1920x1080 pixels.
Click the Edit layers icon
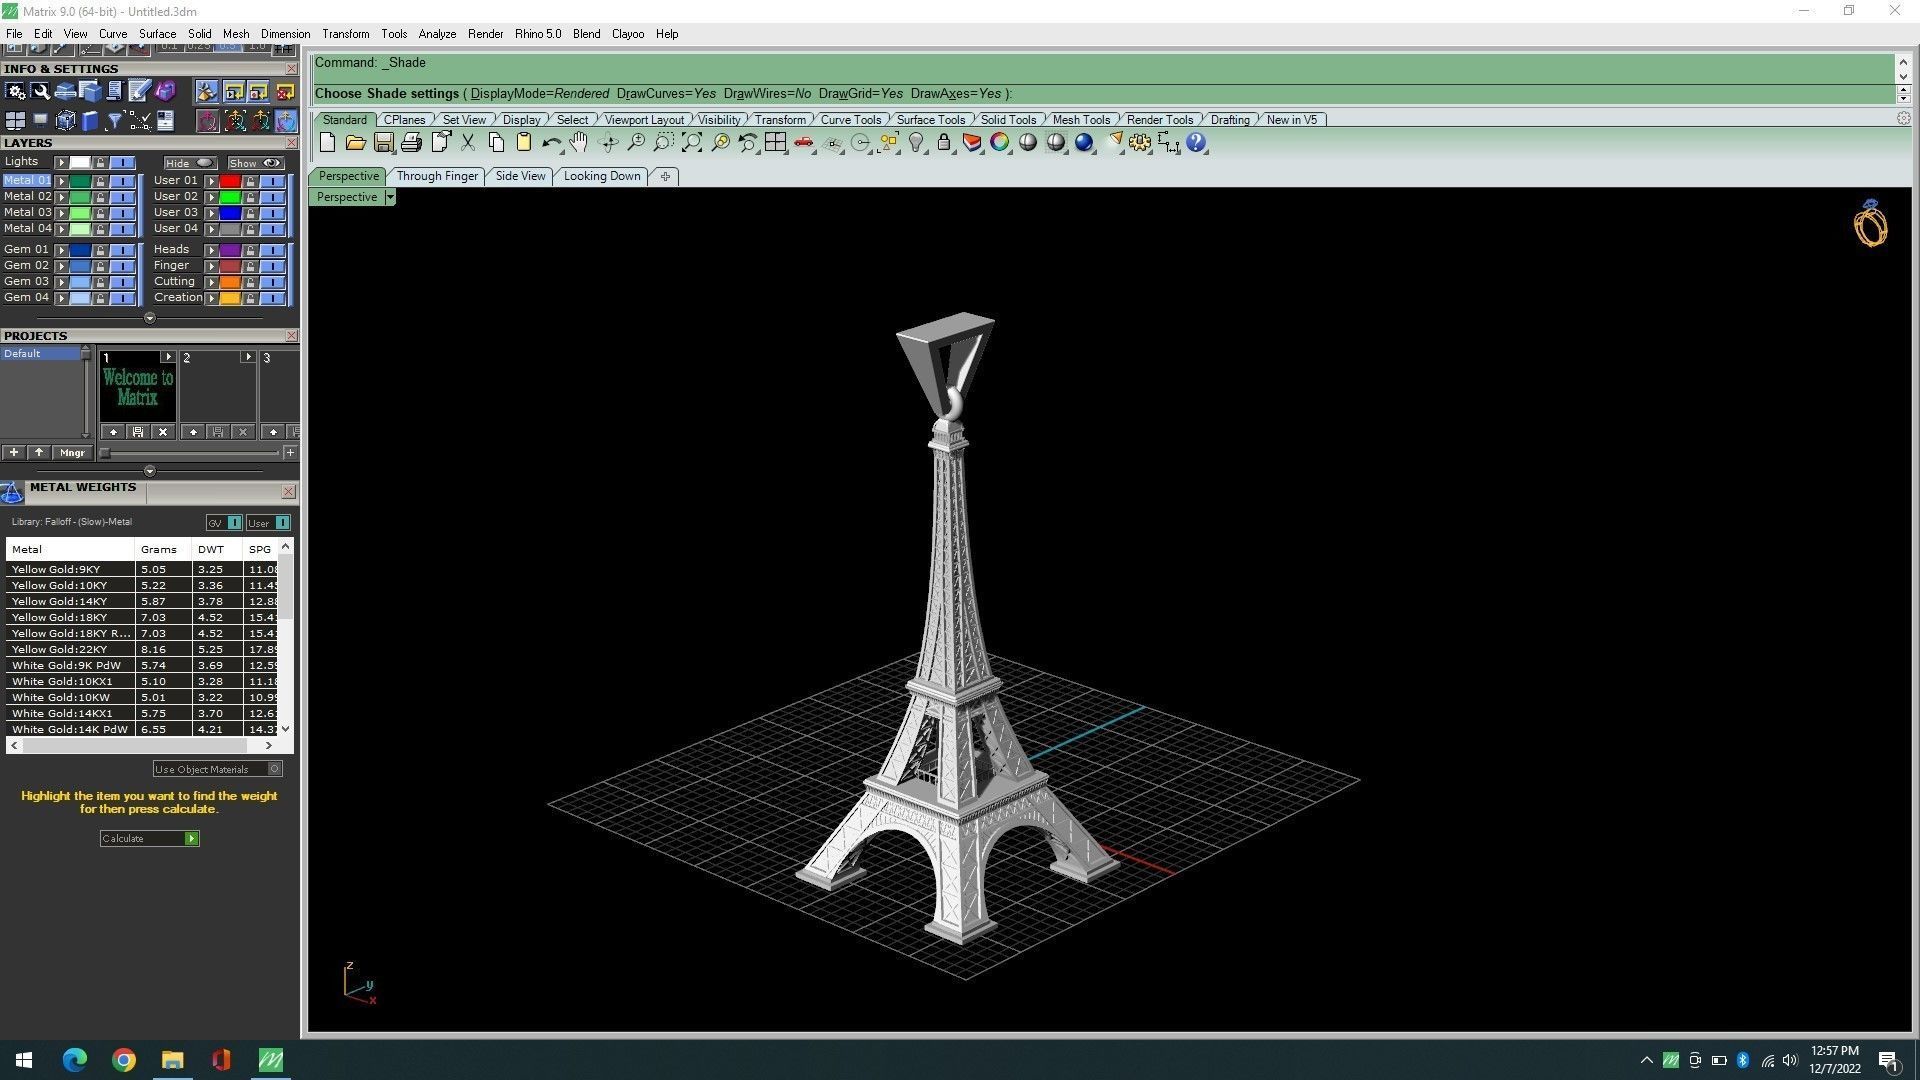972,143
